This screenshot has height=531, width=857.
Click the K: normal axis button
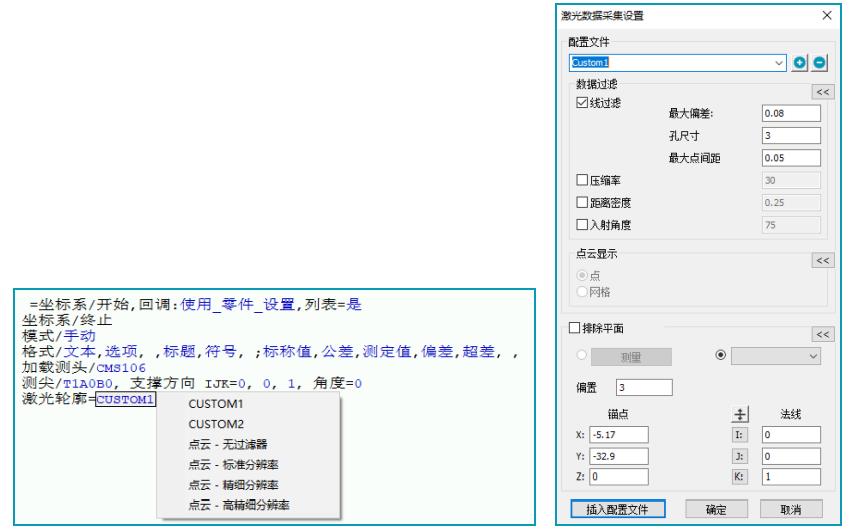[x=741, y=478]
